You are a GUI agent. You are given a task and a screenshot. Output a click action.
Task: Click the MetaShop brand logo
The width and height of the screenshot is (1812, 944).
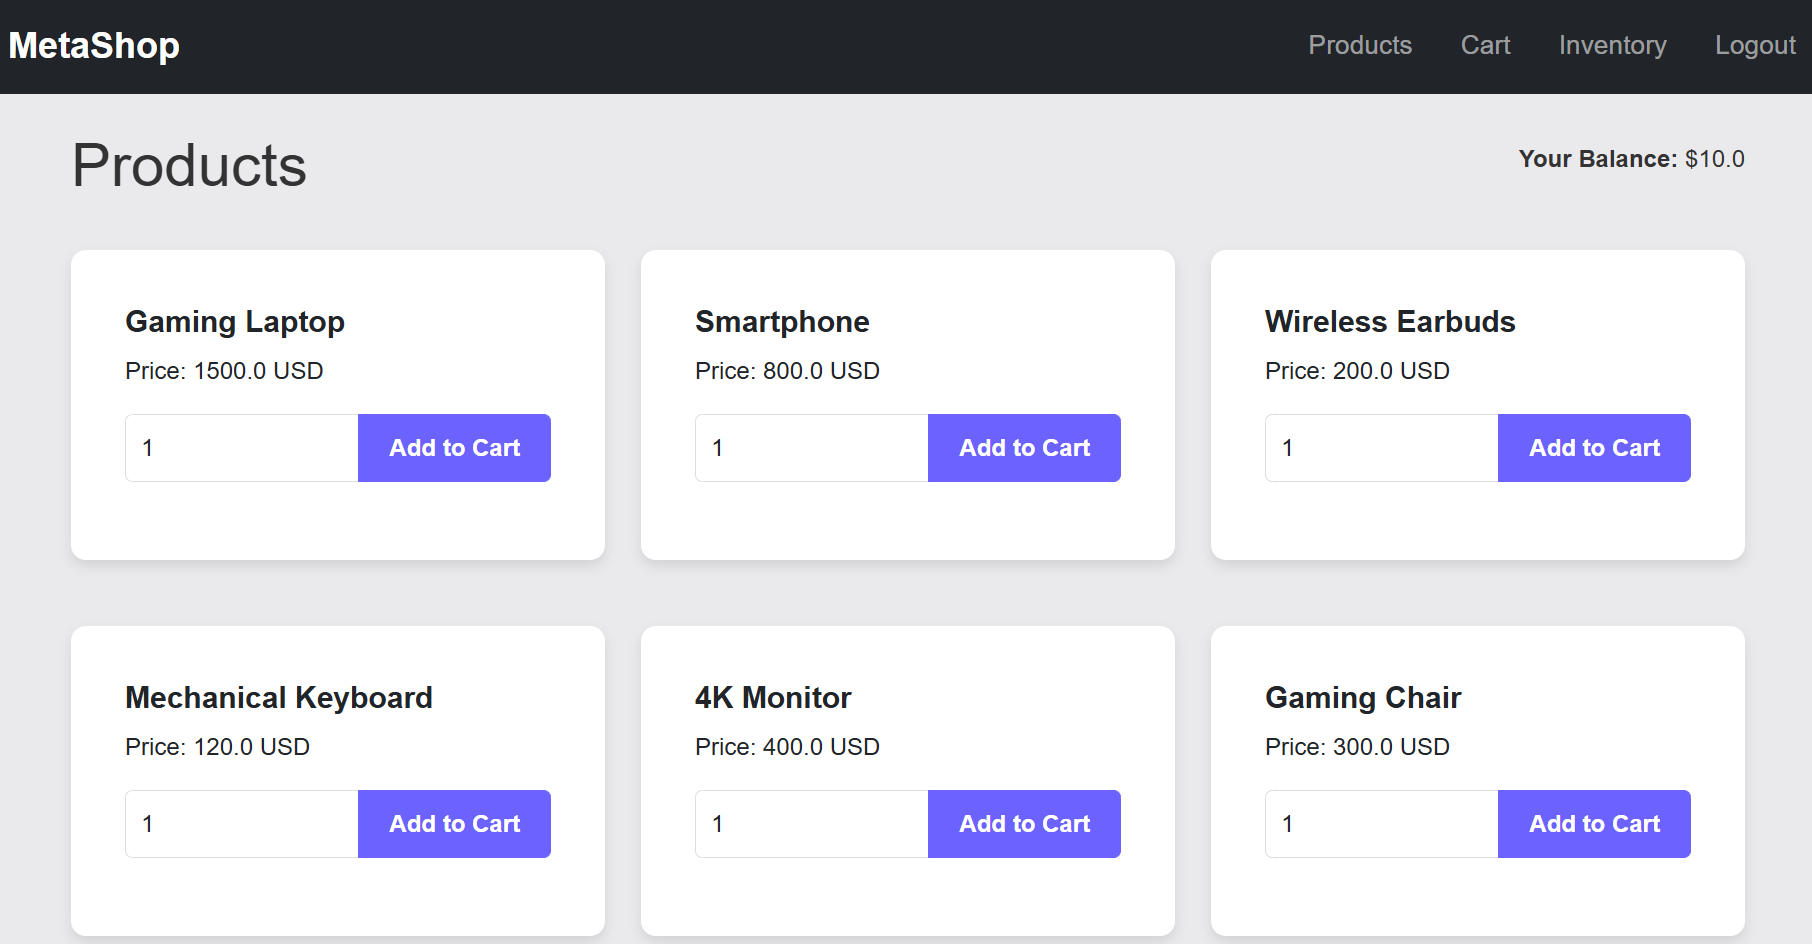pyautogui.click(x=94, y=46)
